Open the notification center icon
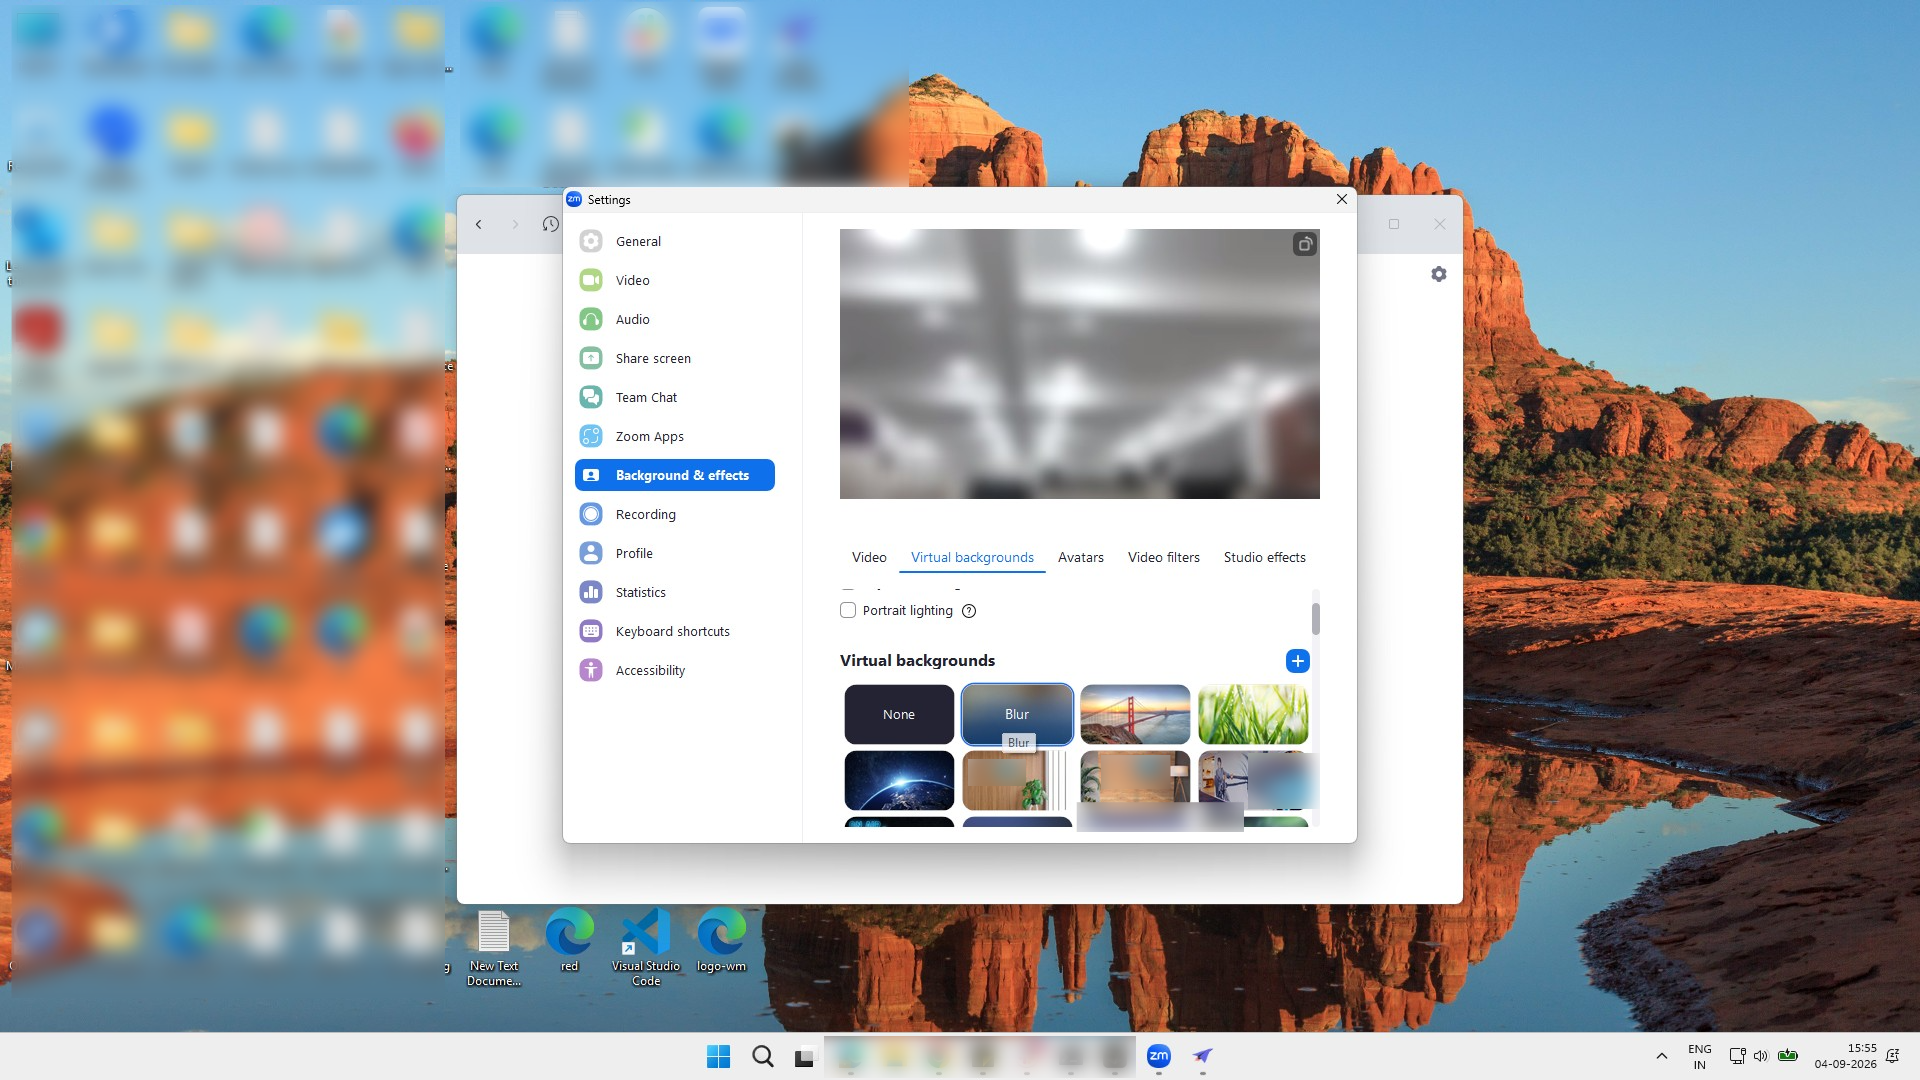 [x=1893, y=1056]
